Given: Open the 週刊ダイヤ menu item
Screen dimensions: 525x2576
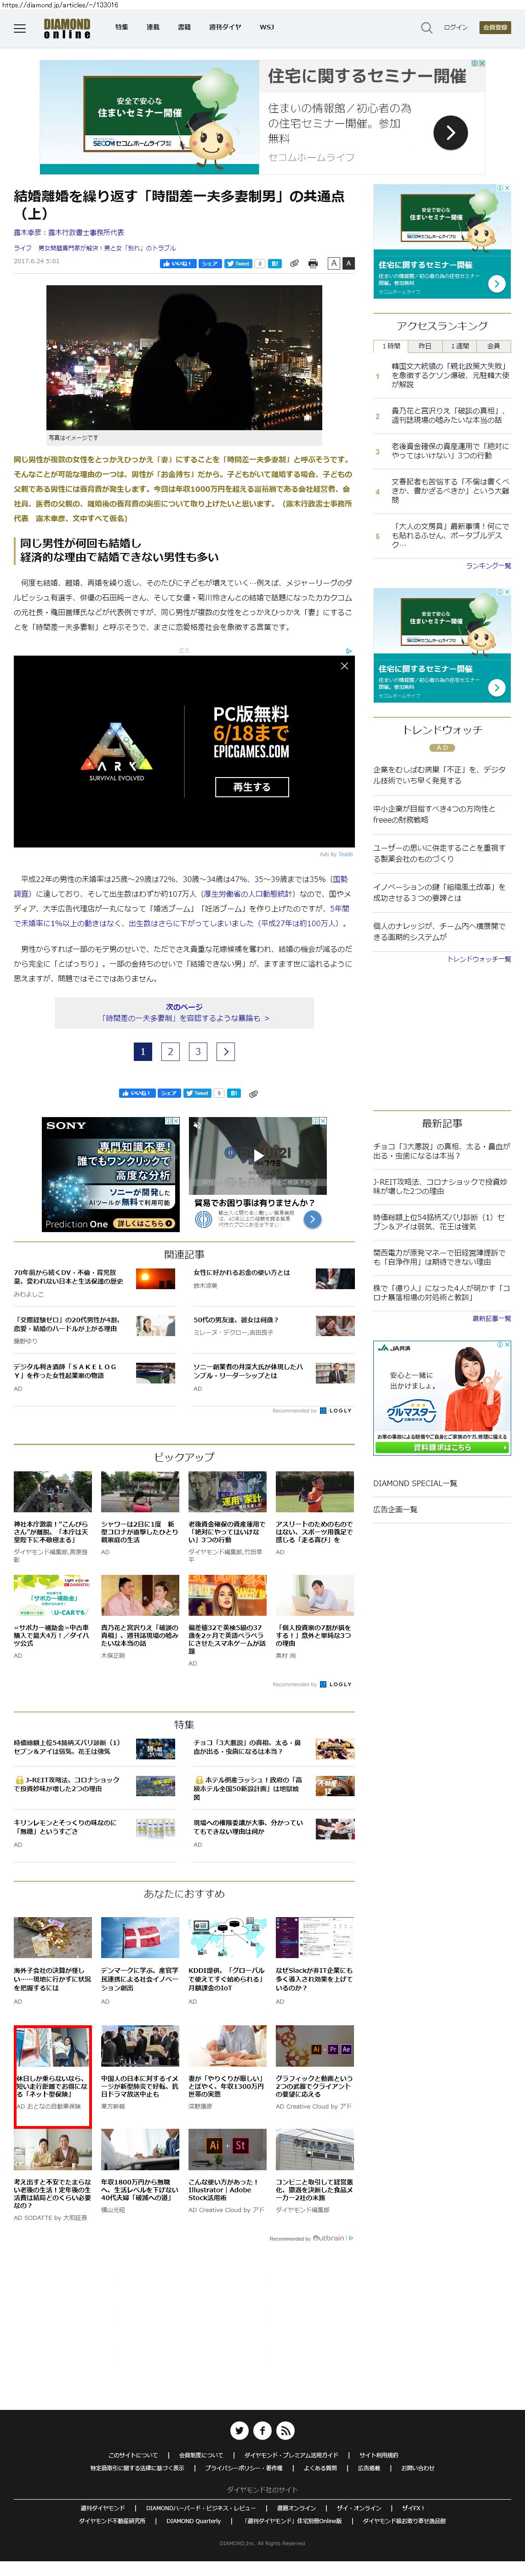Looking at the screenshot, I should pos(224,28).
